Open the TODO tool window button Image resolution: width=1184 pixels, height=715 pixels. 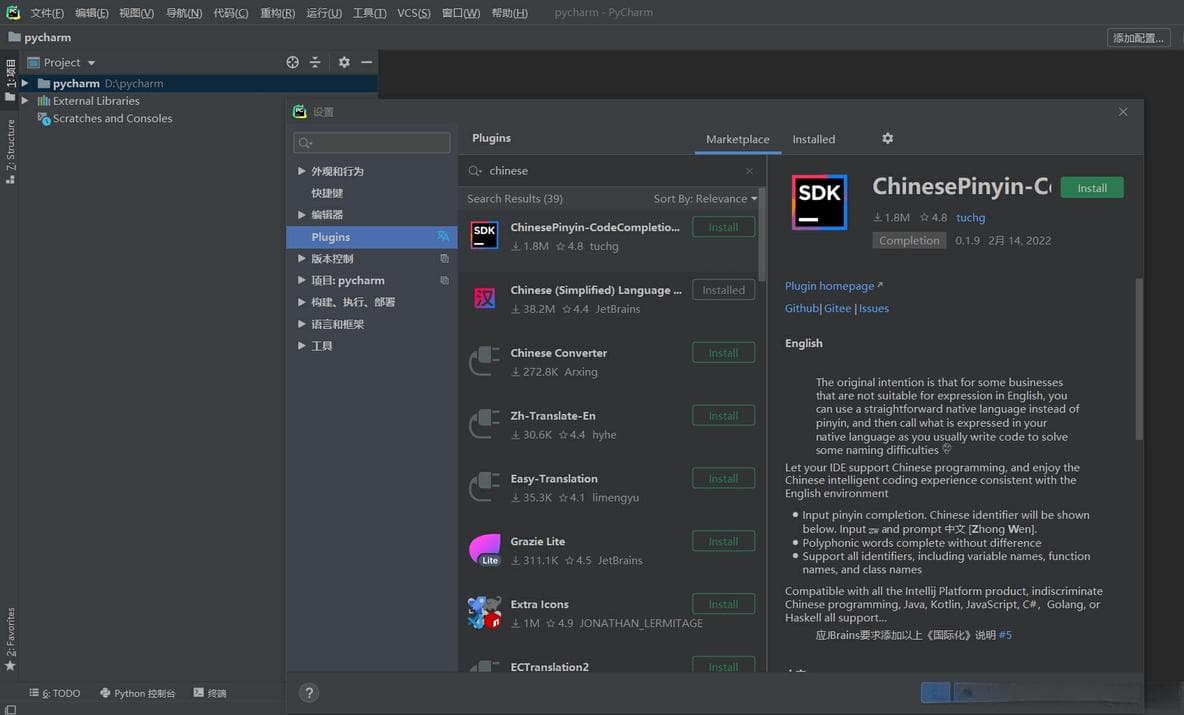coord(56,693)
